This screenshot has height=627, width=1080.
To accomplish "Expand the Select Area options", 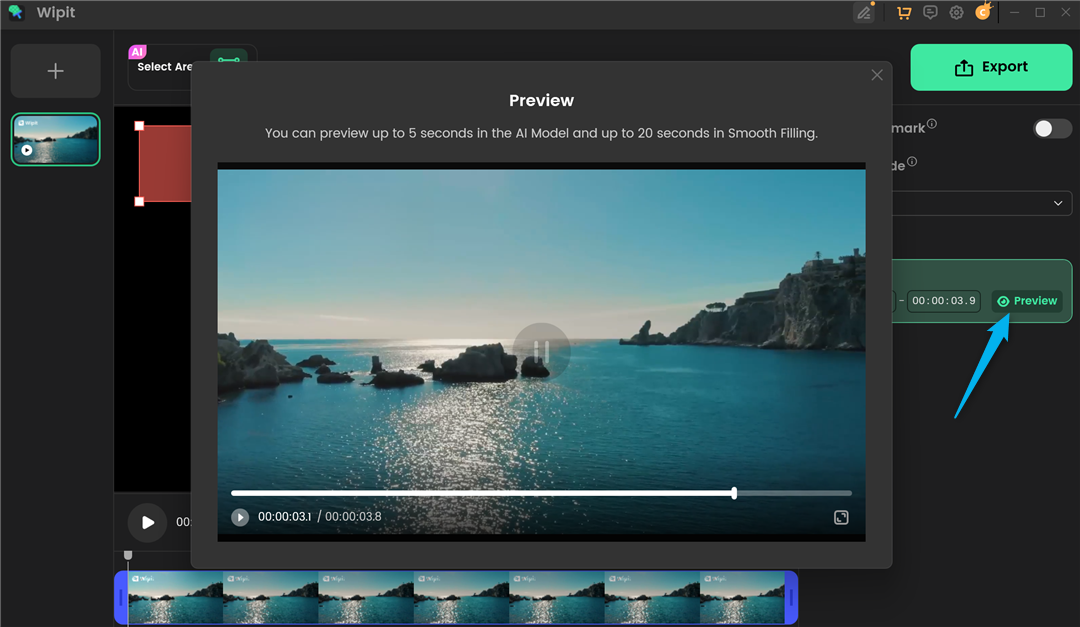I will pyautogui.click(x=166, y=66).
